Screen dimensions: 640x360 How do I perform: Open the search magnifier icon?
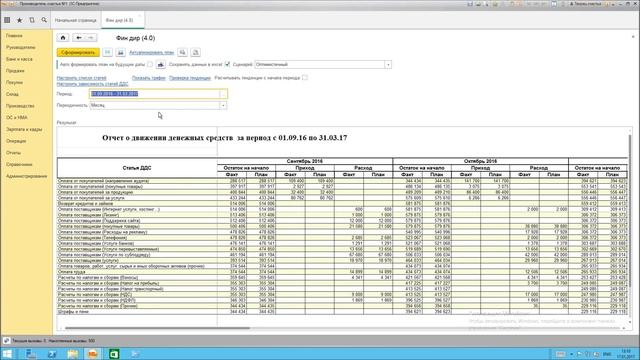[x=44, y=20]
